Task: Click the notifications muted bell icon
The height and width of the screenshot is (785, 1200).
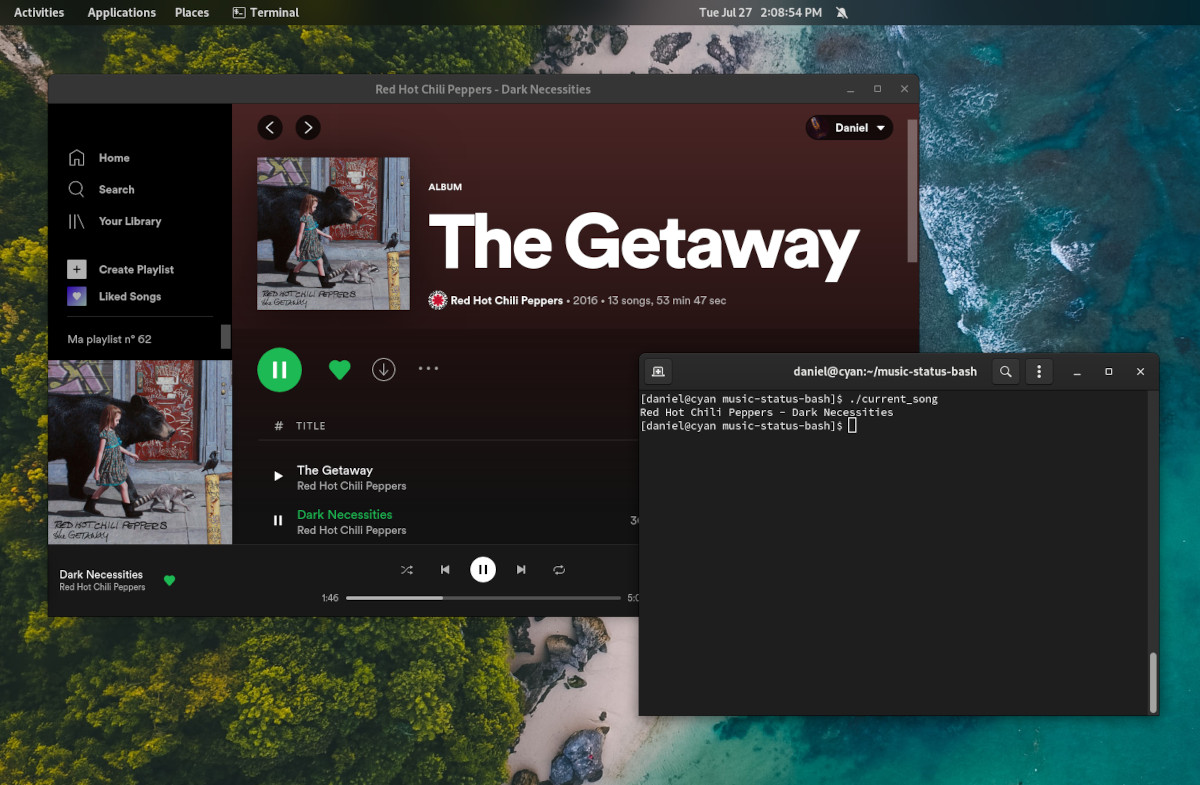Action: 842,12
